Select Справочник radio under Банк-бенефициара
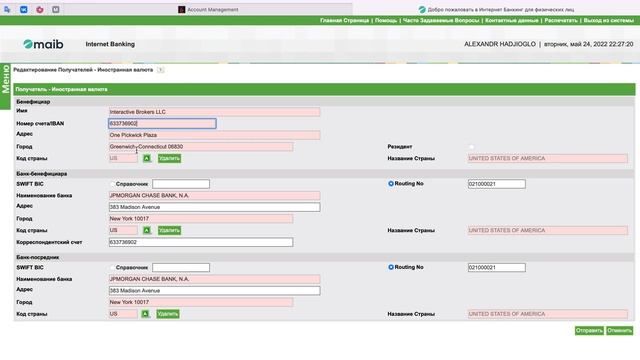 [x=112, y=184]
